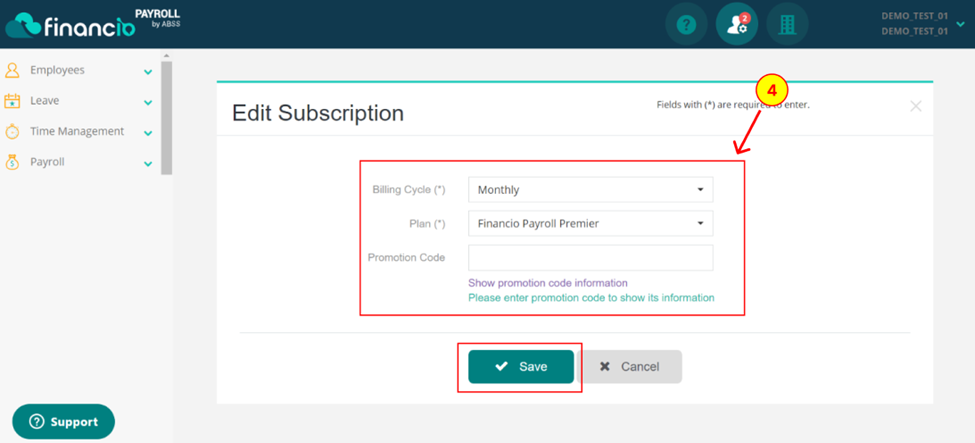
Task: Expand the Leave menu chevron
Action: pos(148,103)
